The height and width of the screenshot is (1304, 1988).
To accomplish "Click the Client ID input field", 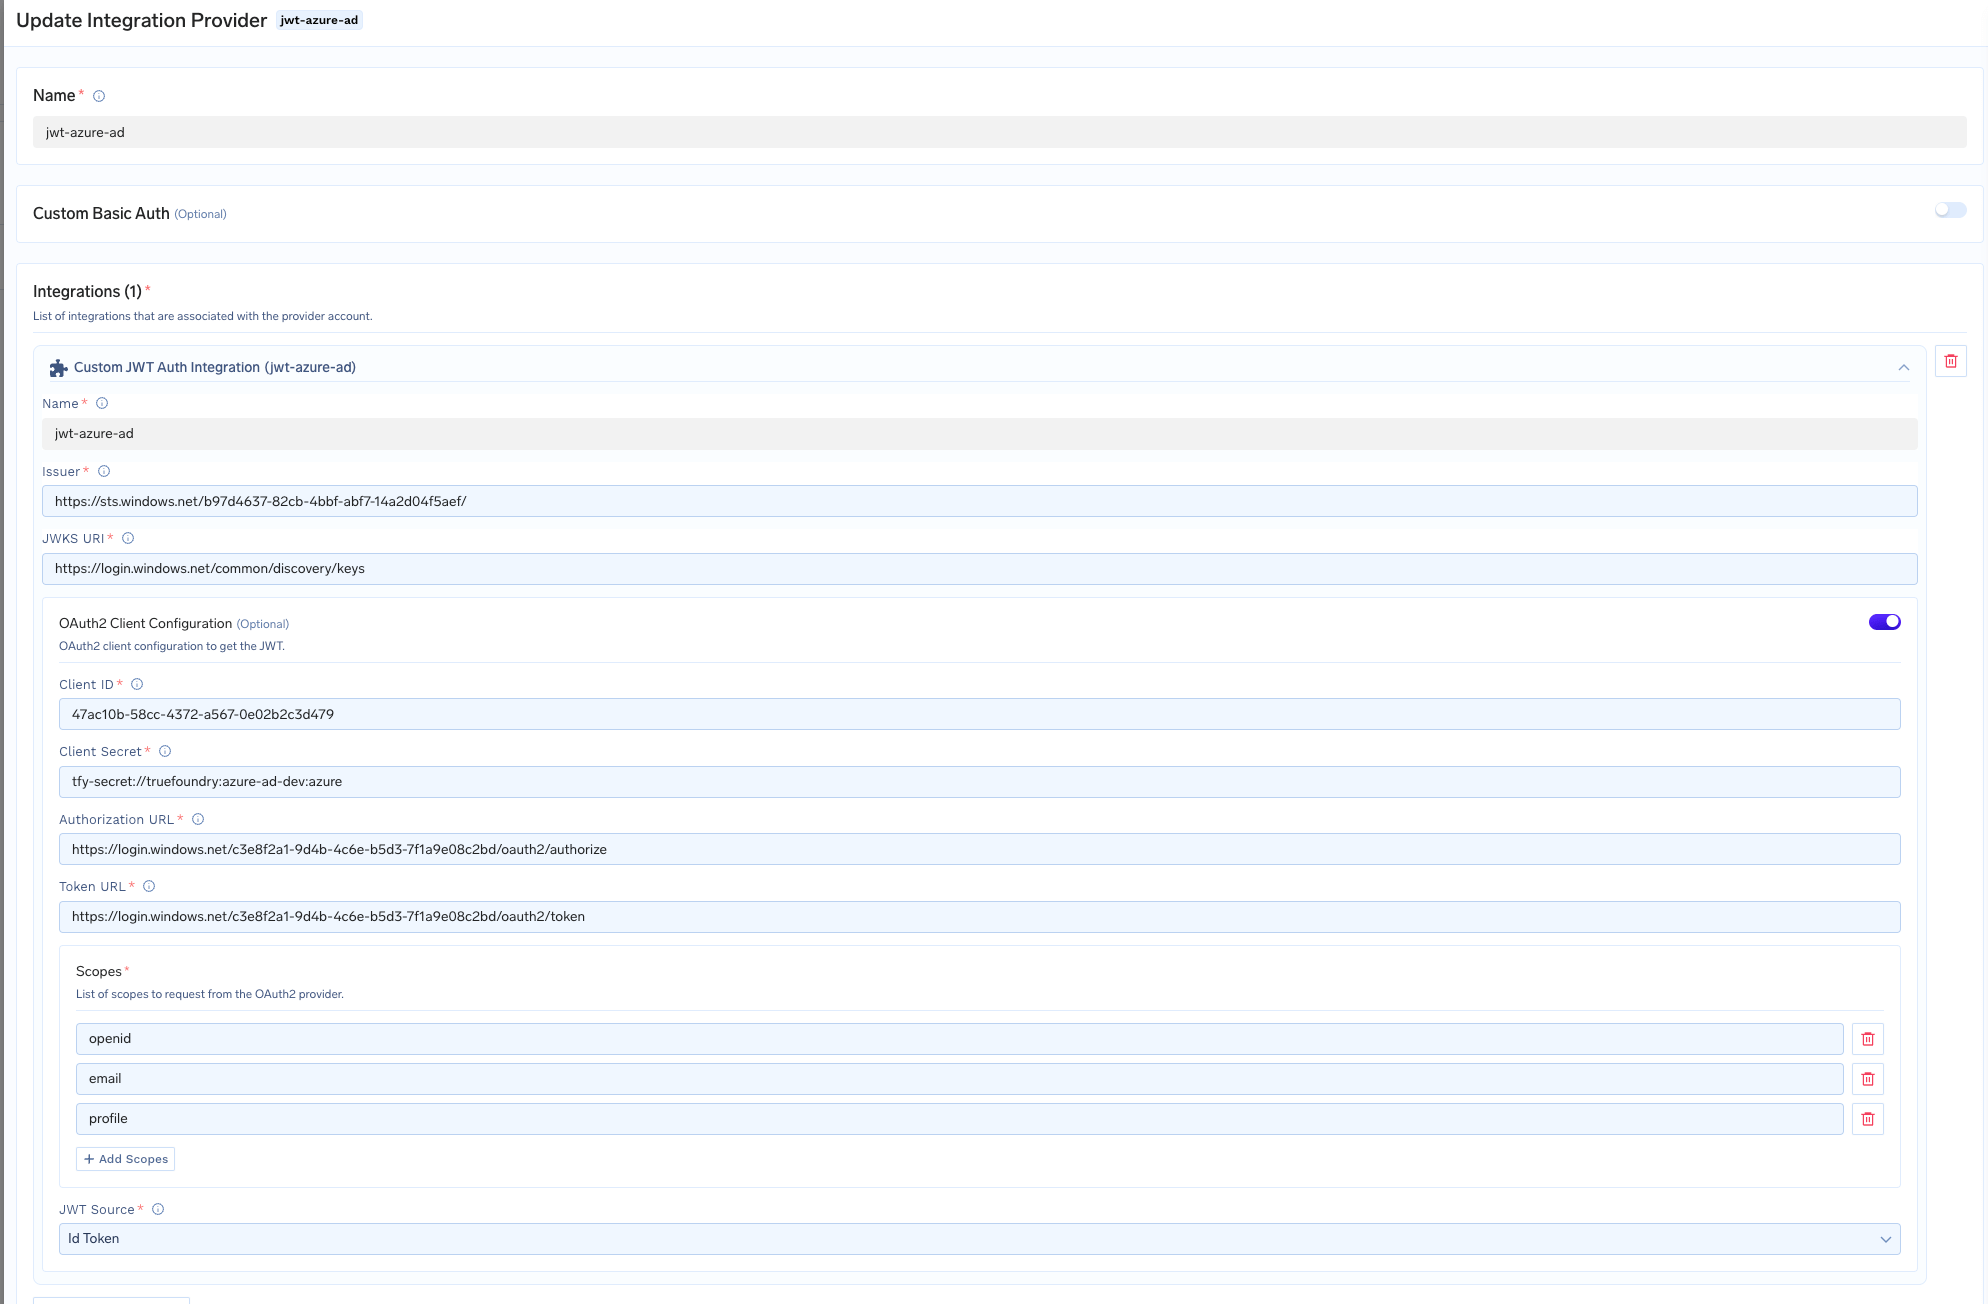I will (x=979, y=714).
